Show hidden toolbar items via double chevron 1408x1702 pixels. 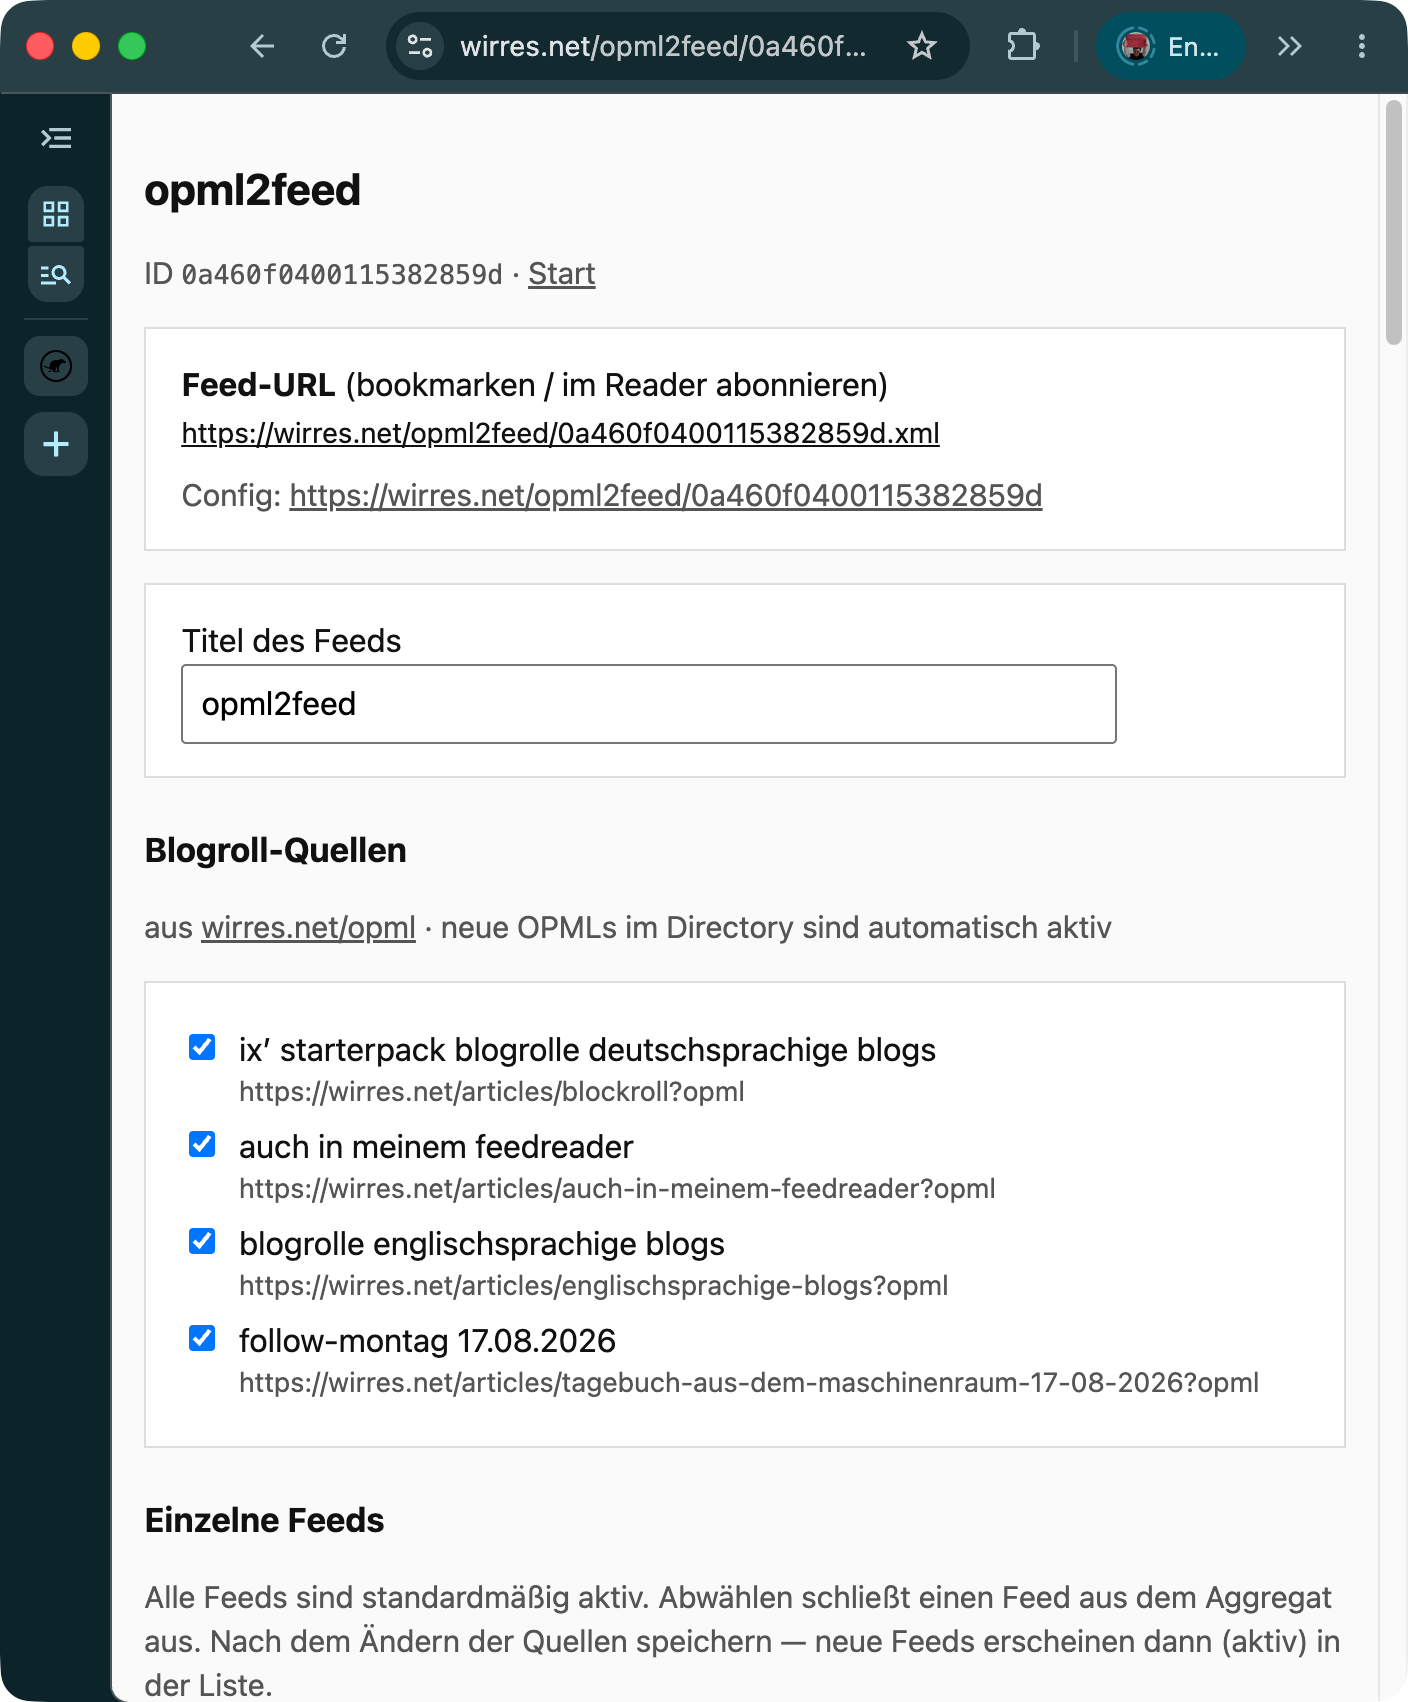tap(1290, 46)
